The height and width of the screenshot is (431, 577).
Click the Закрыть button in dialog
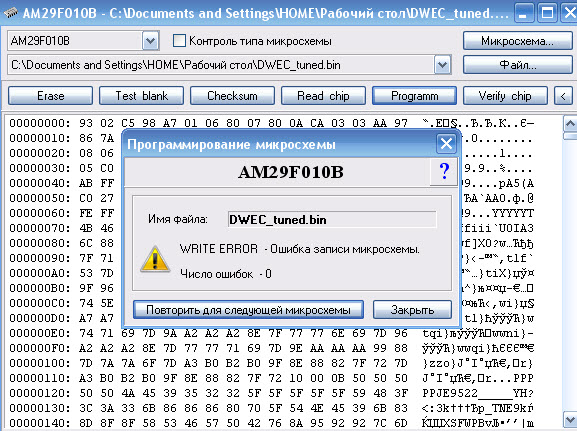point(412,310)
